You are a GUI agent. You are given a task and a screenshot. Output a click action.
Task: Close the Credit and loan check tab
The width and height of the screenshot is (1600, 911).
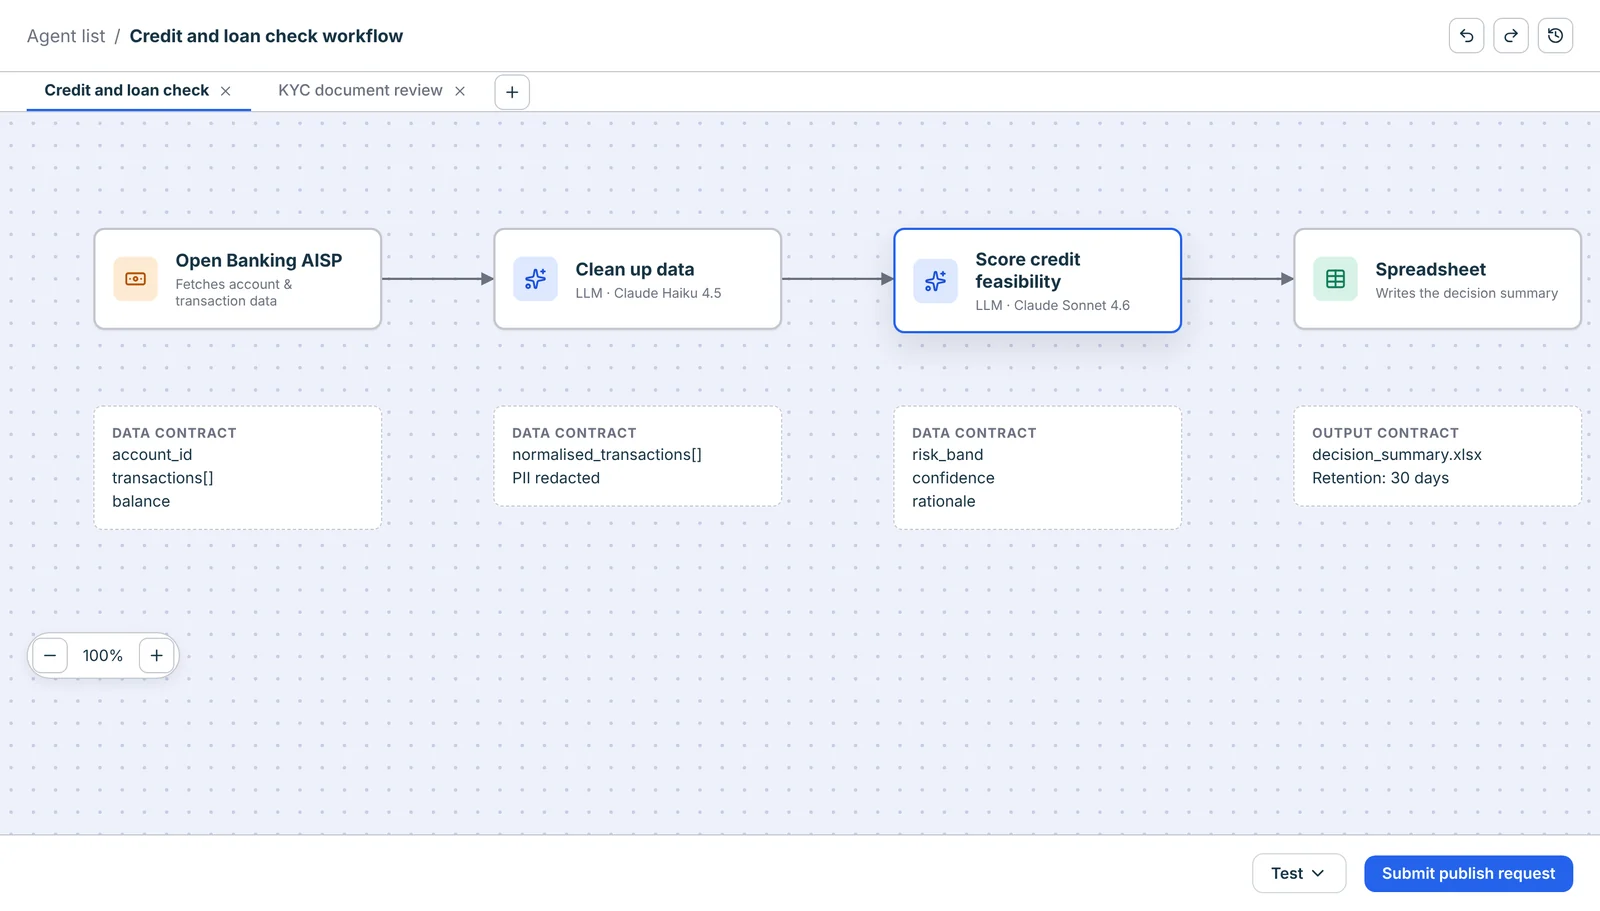226,91
